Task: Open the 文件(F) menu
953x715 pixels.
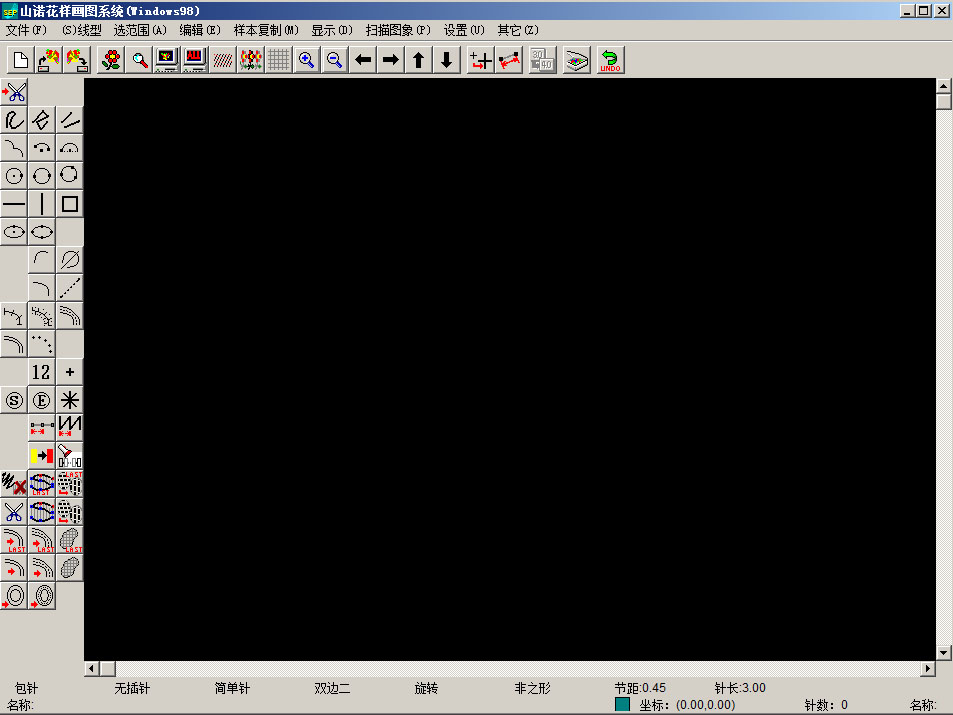Action: tap(26, 30)
